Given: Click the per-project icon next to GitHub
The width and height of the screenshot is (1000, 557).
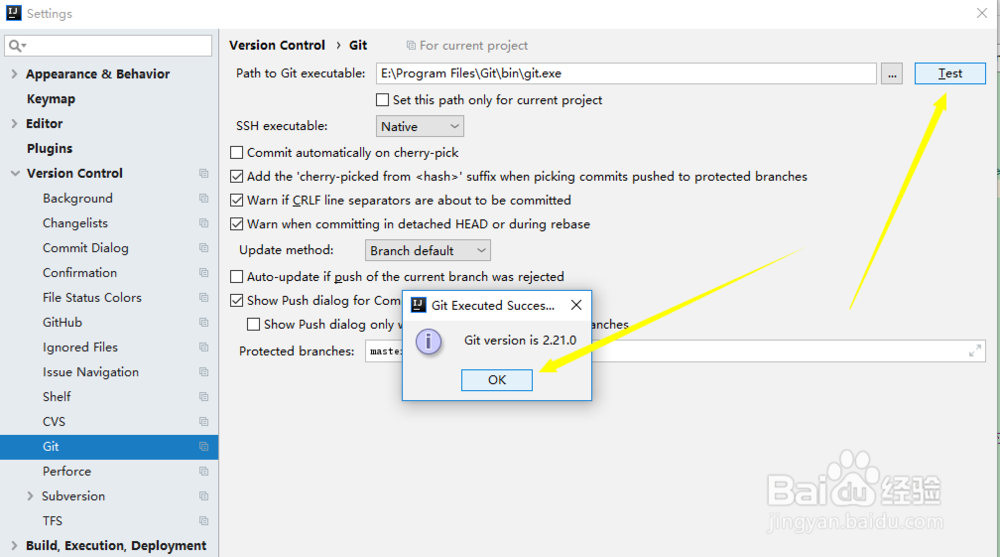Looking at the screenshot, I should 204,323.
